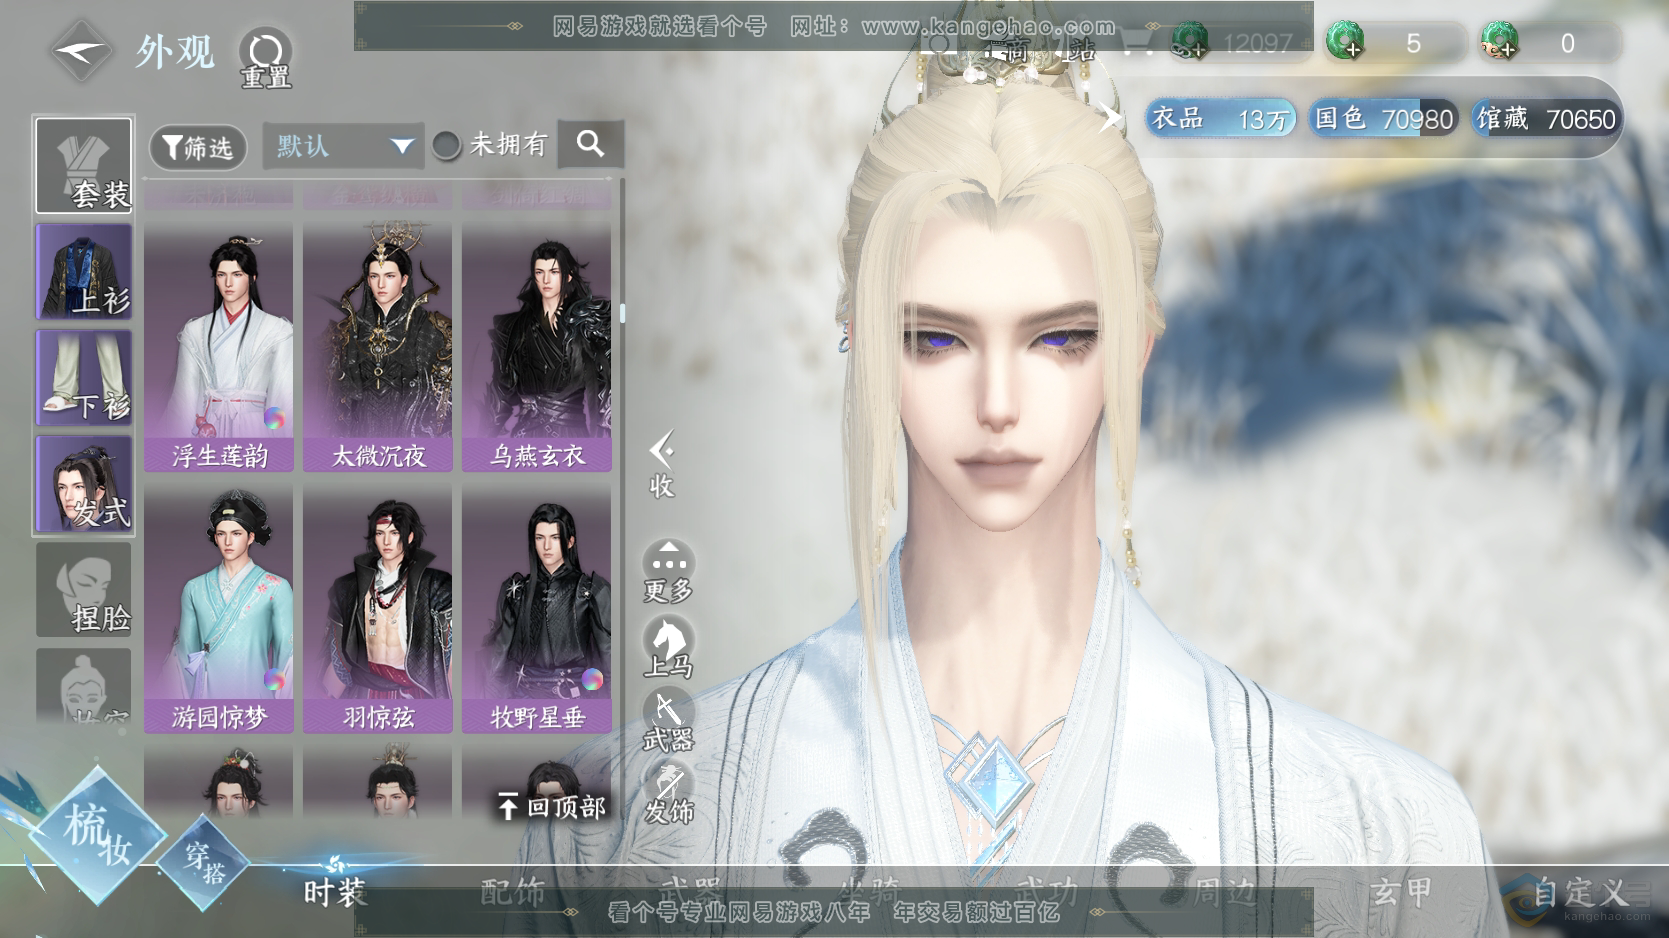This screenshot has width=1669, height=938.
Task: Expand the 默认 sort dropdown
Action: [343, 146]
